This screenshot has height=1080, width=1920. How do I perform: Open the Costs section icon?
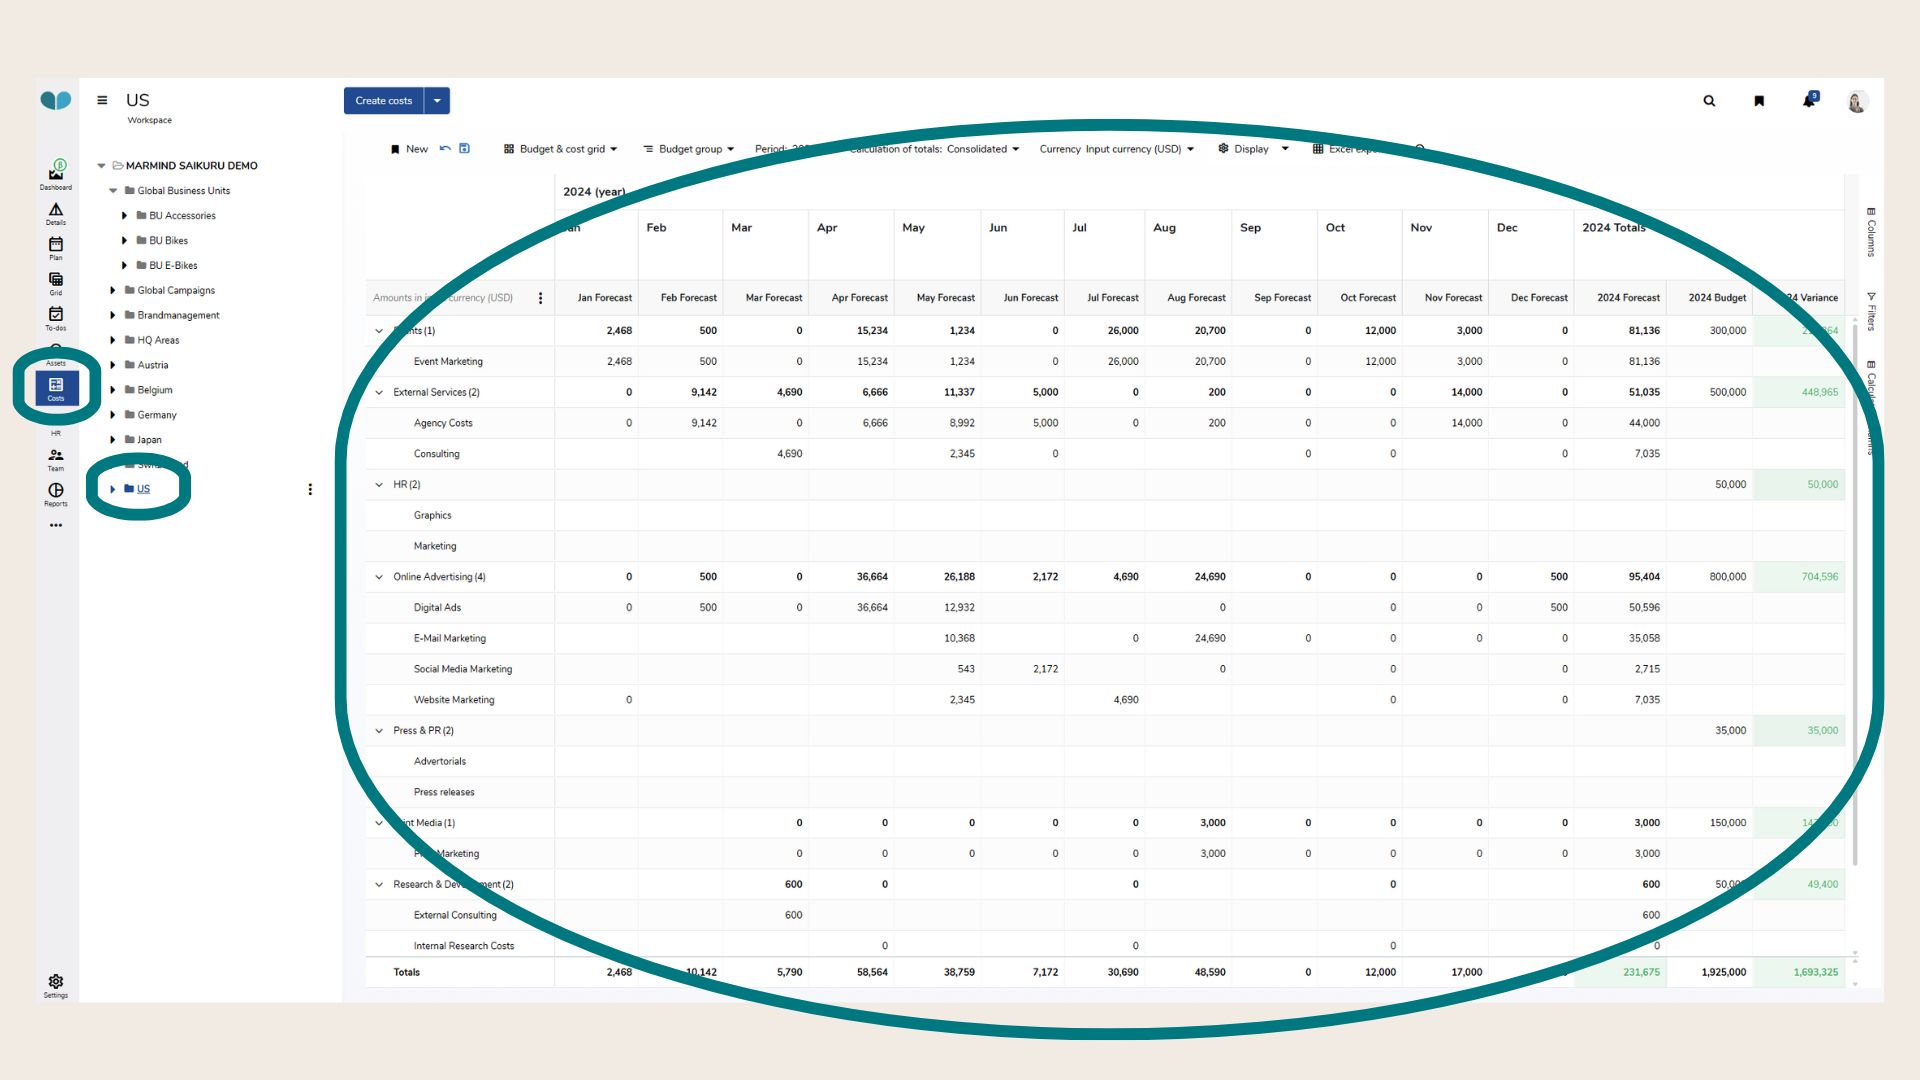(56, 388)
